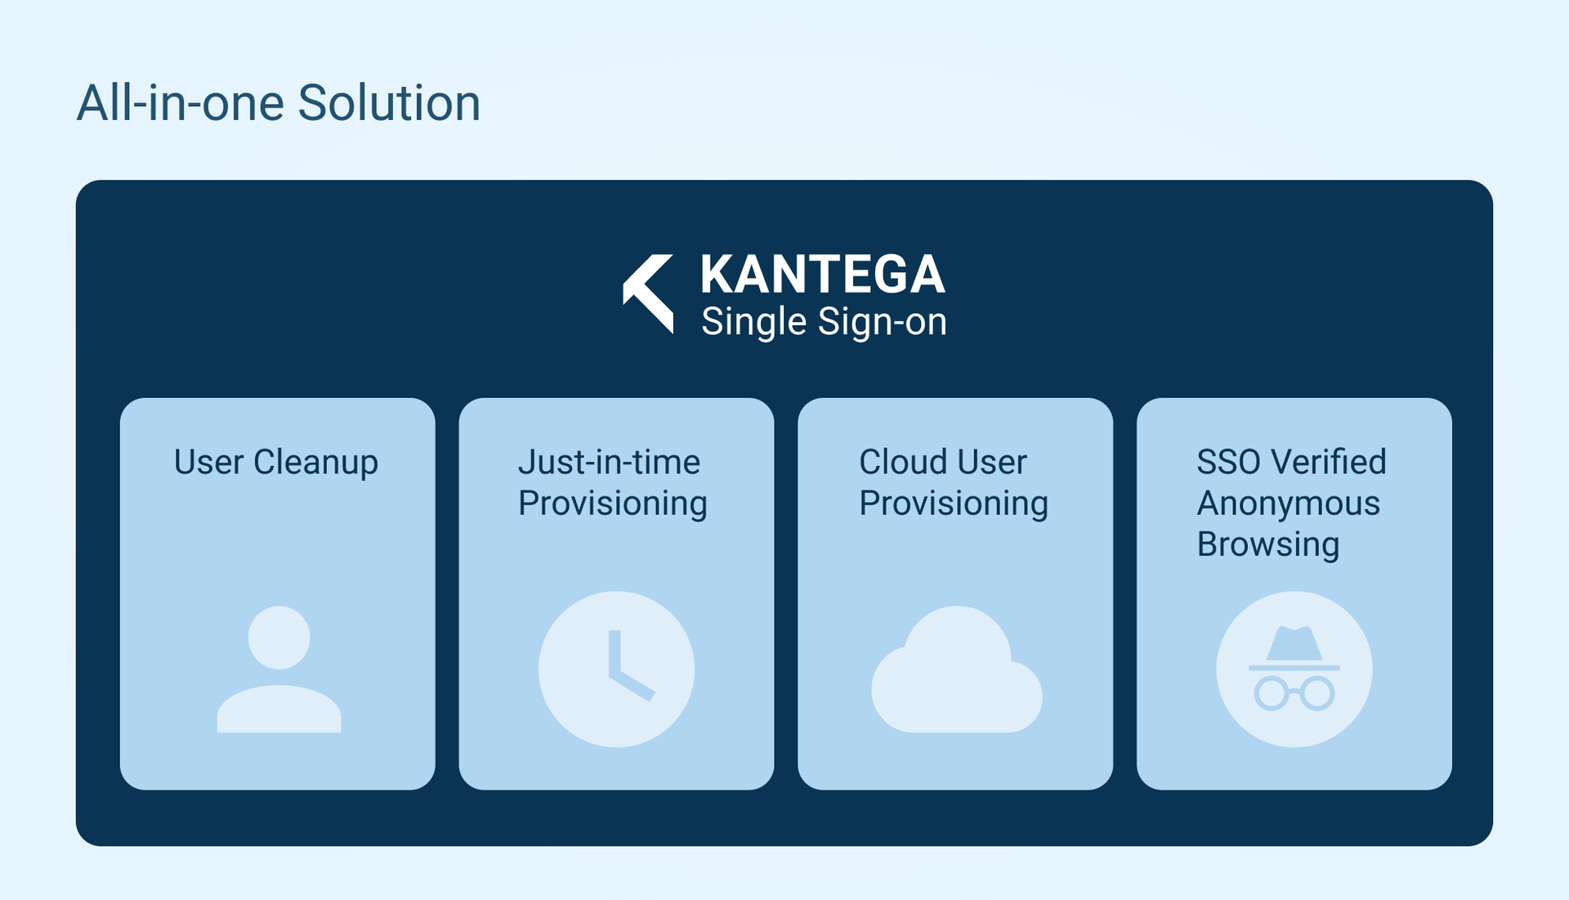1569x900 pixels.
Task: Open the Just-in-time Provisioning card
Action: [x=616, y=594]
